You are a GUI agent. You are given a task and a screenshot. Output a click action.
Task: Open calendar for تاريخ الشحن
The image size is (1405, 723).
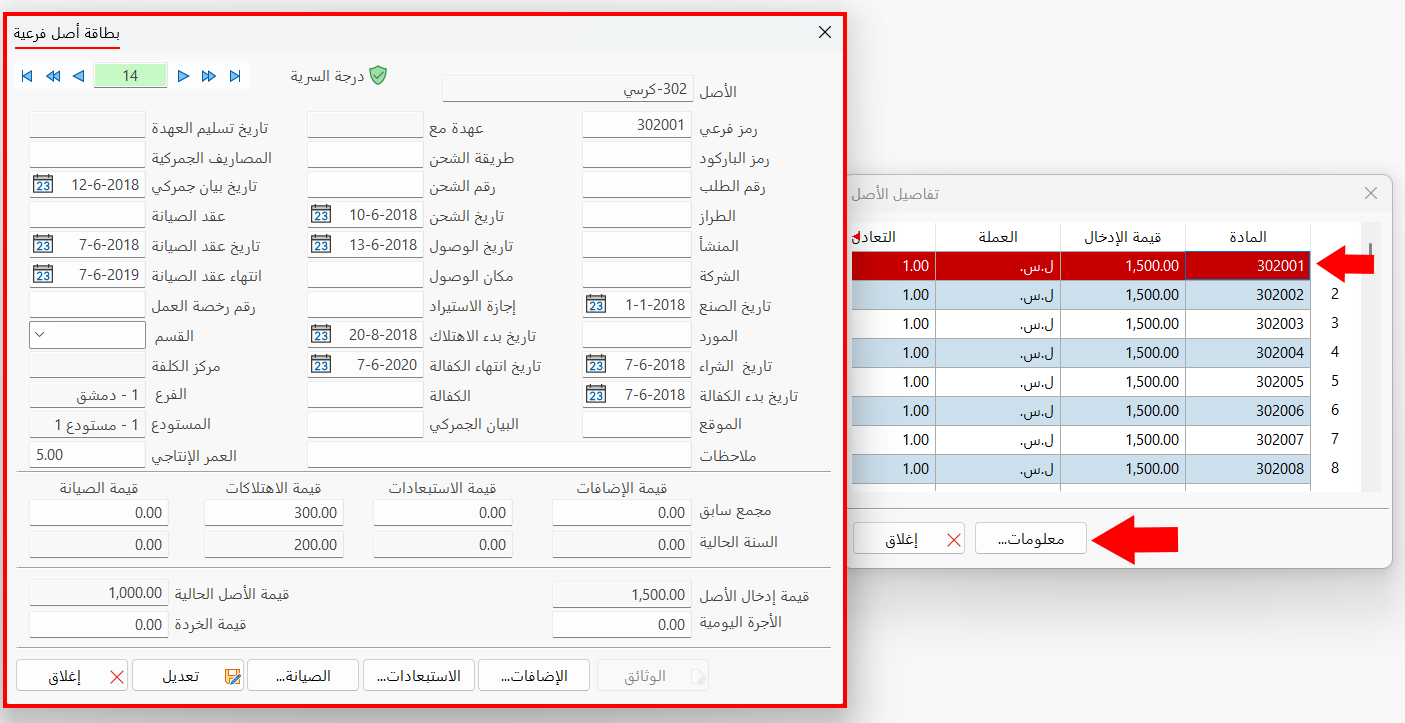(x=320, y=215)
